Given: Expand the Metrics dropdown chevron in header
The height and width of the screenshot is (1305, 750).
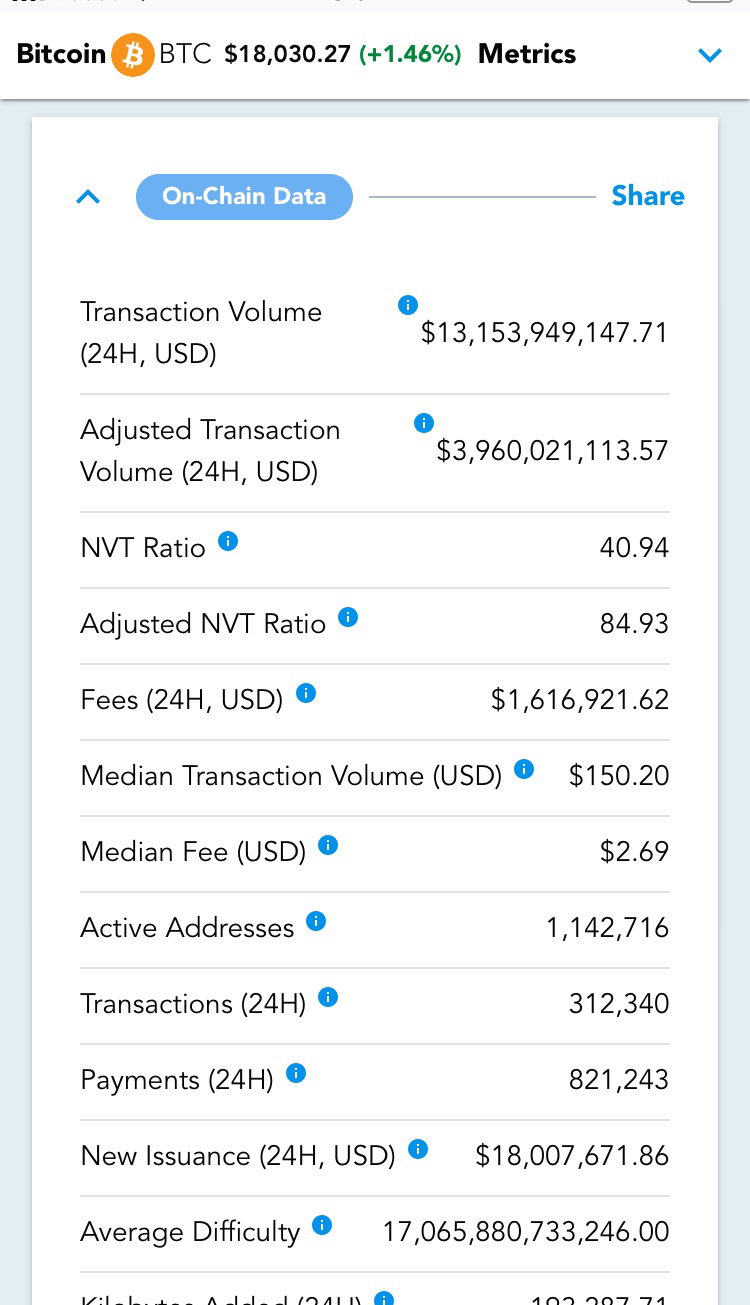Looking at the screenshot, I should (710, 55).
